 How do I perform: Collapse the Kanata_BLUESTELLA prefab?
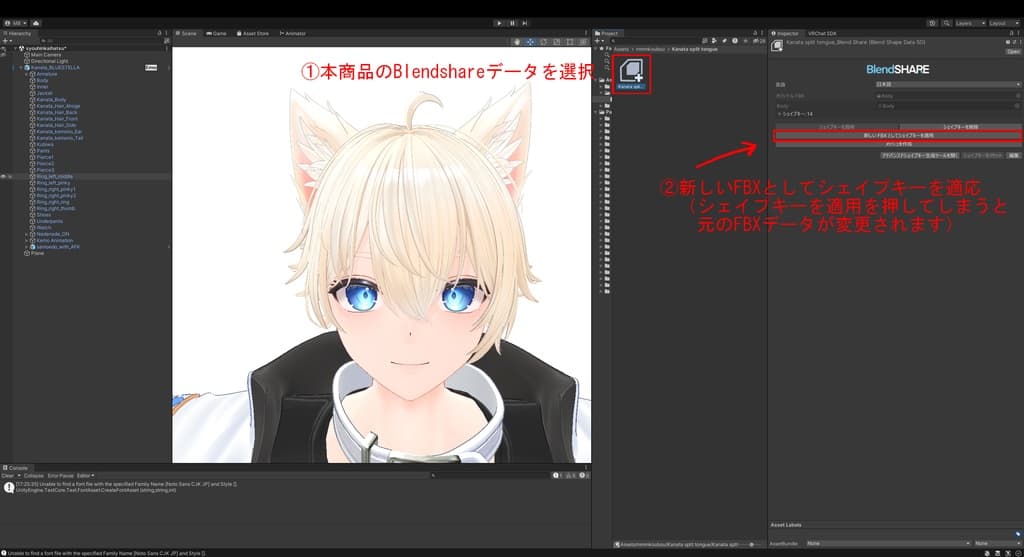pyautogui.click(x=21, y=67)
